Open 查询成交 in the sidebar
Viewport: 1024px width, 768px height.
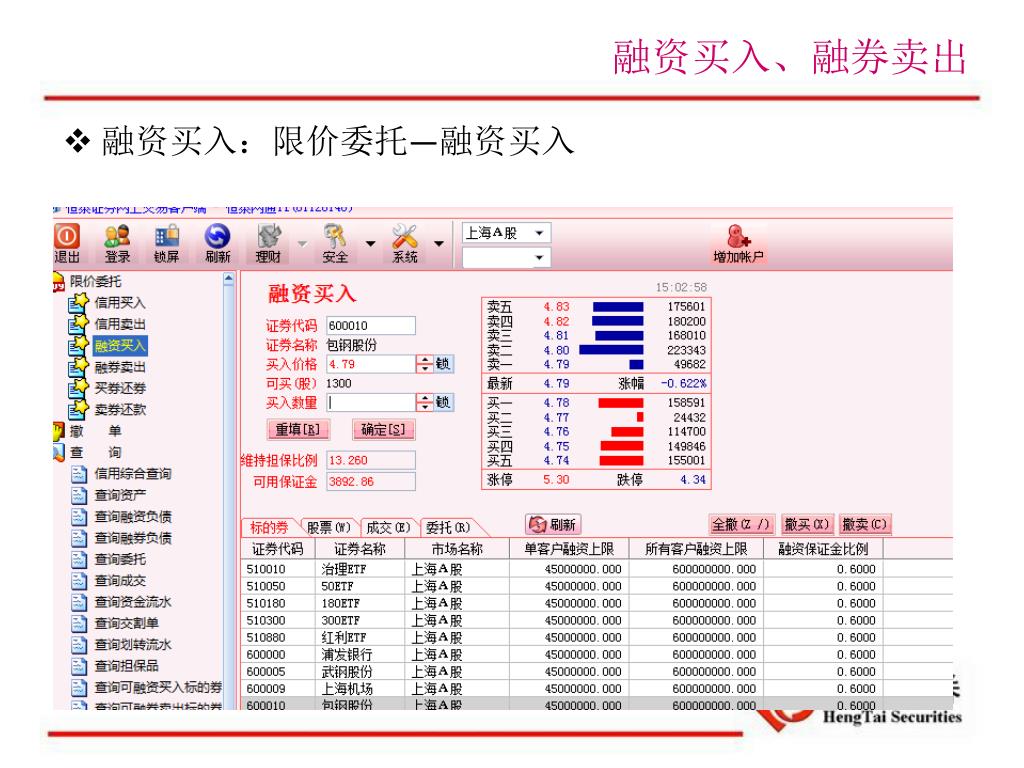coord(120,581)
